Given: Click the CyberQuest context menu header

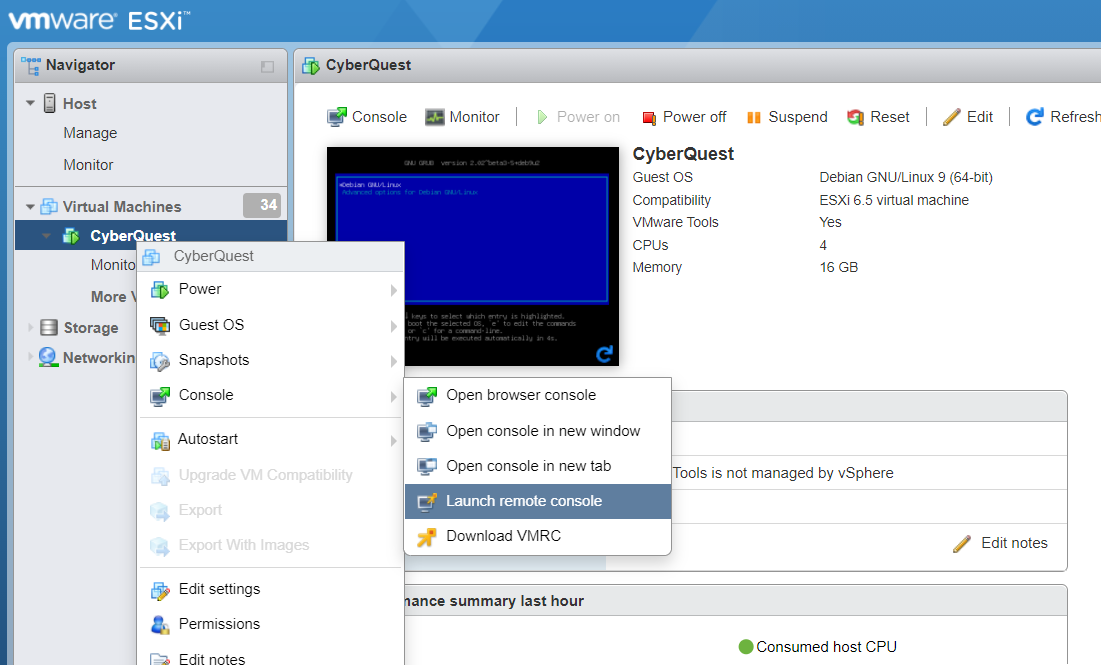Looking at the screenshot, I should (x=271, y=256).
